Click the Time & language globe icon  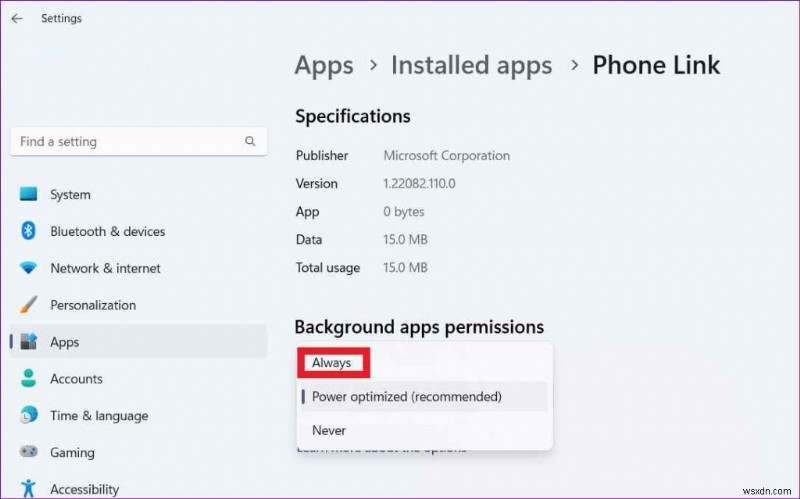29,415
